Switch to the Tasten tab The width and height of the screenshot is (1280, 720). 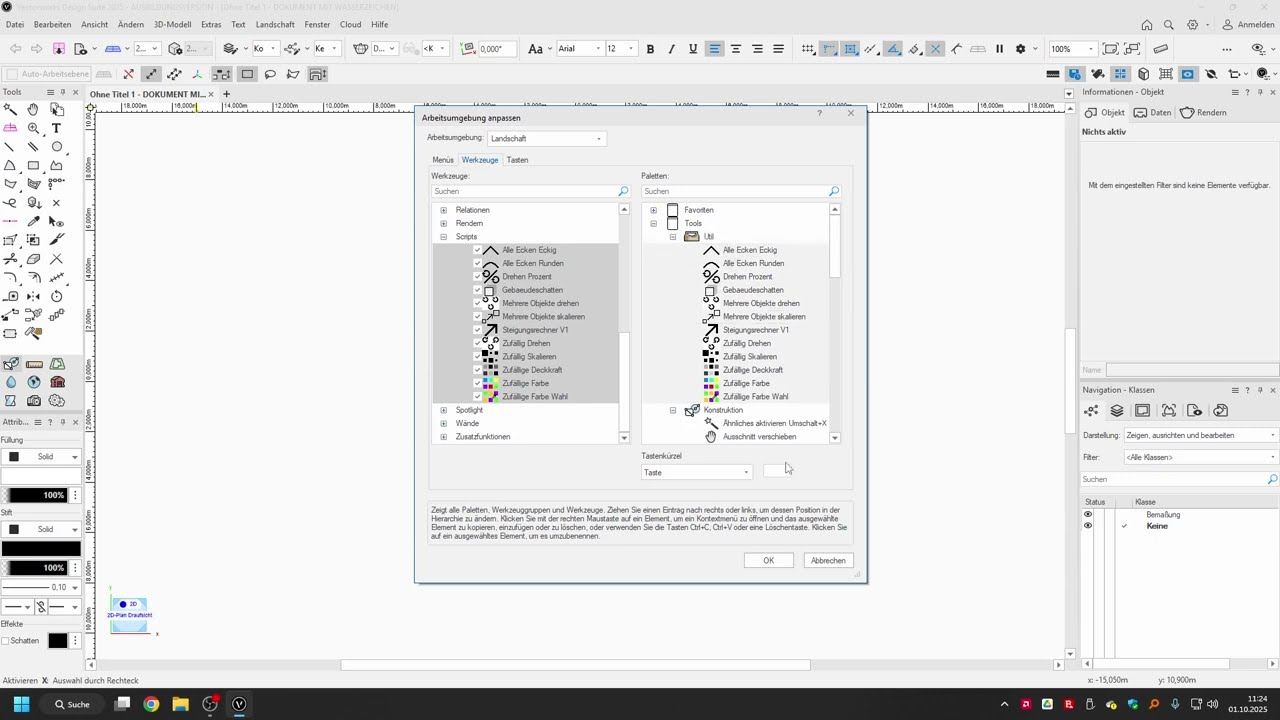click(517, 160)
